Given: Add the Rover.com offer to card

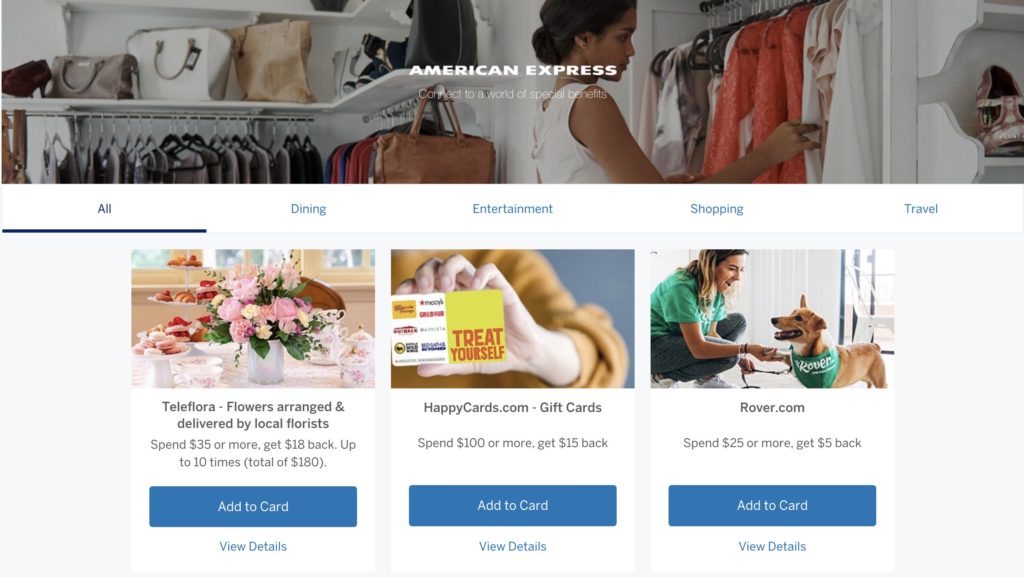Looking at the screenshot, I should [772, 505].
